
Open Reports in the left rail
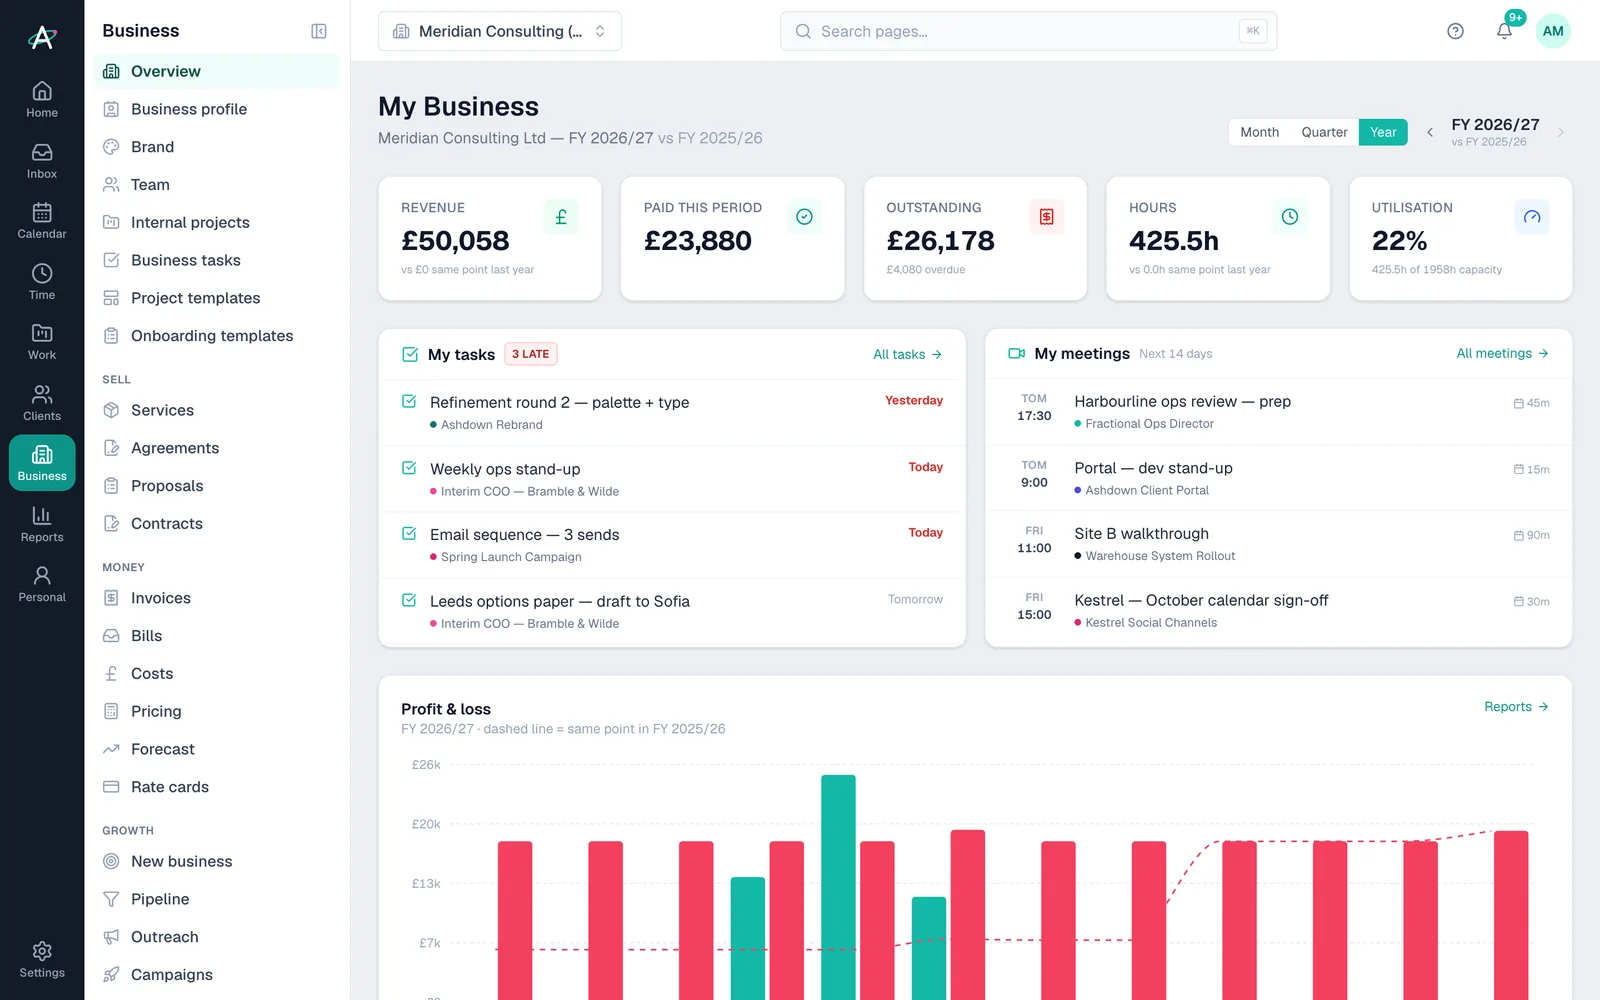point(42,524)
